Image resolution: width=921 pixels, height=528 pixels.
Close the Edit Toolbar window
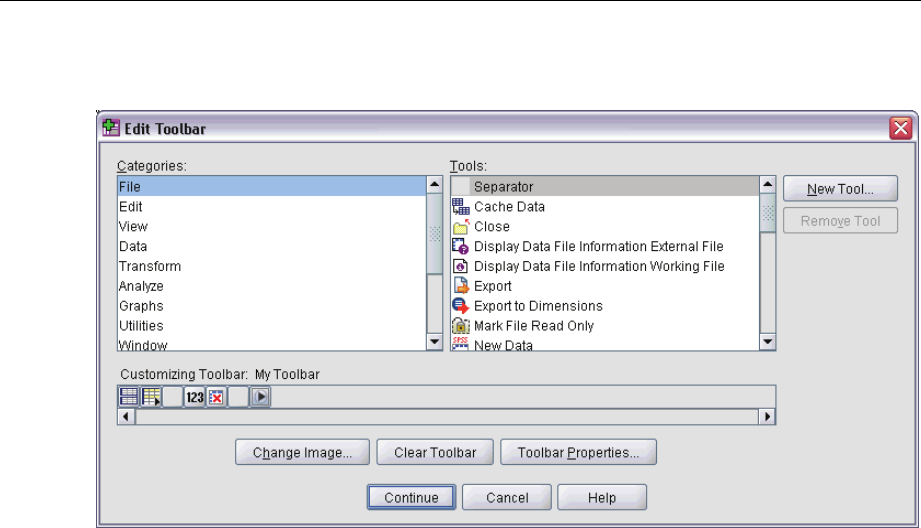901,128
